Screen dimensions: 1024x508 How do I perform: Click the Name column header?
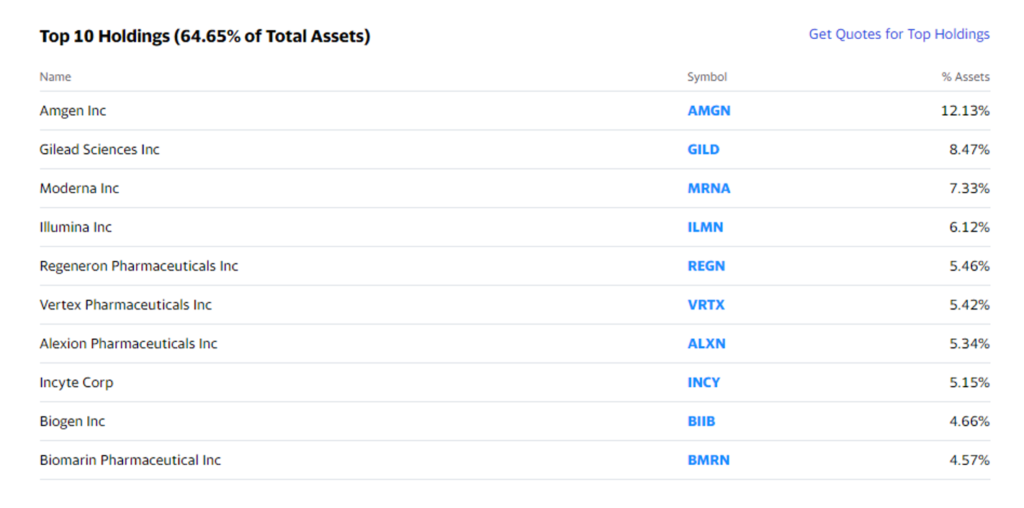(55, 77)
